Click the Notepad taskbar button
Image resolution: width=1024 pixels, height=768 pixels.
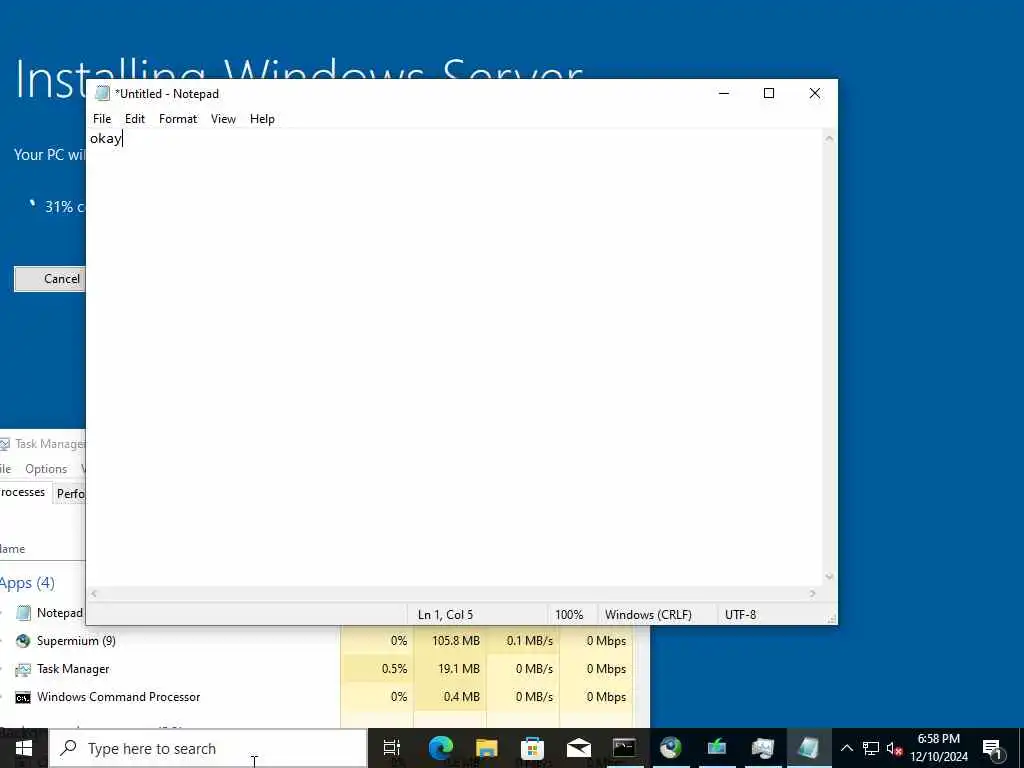pyautogui.click(x=808, y=748)
